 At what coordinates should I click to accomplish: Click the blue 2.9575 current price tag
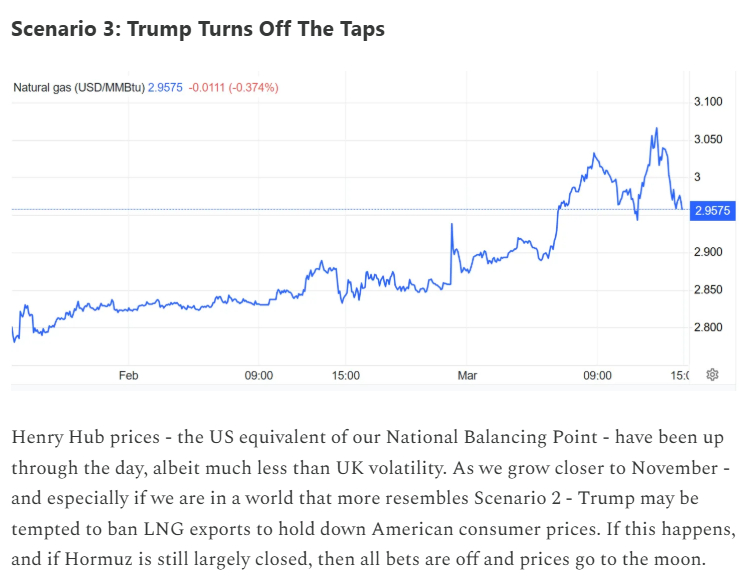pos(712,210)
